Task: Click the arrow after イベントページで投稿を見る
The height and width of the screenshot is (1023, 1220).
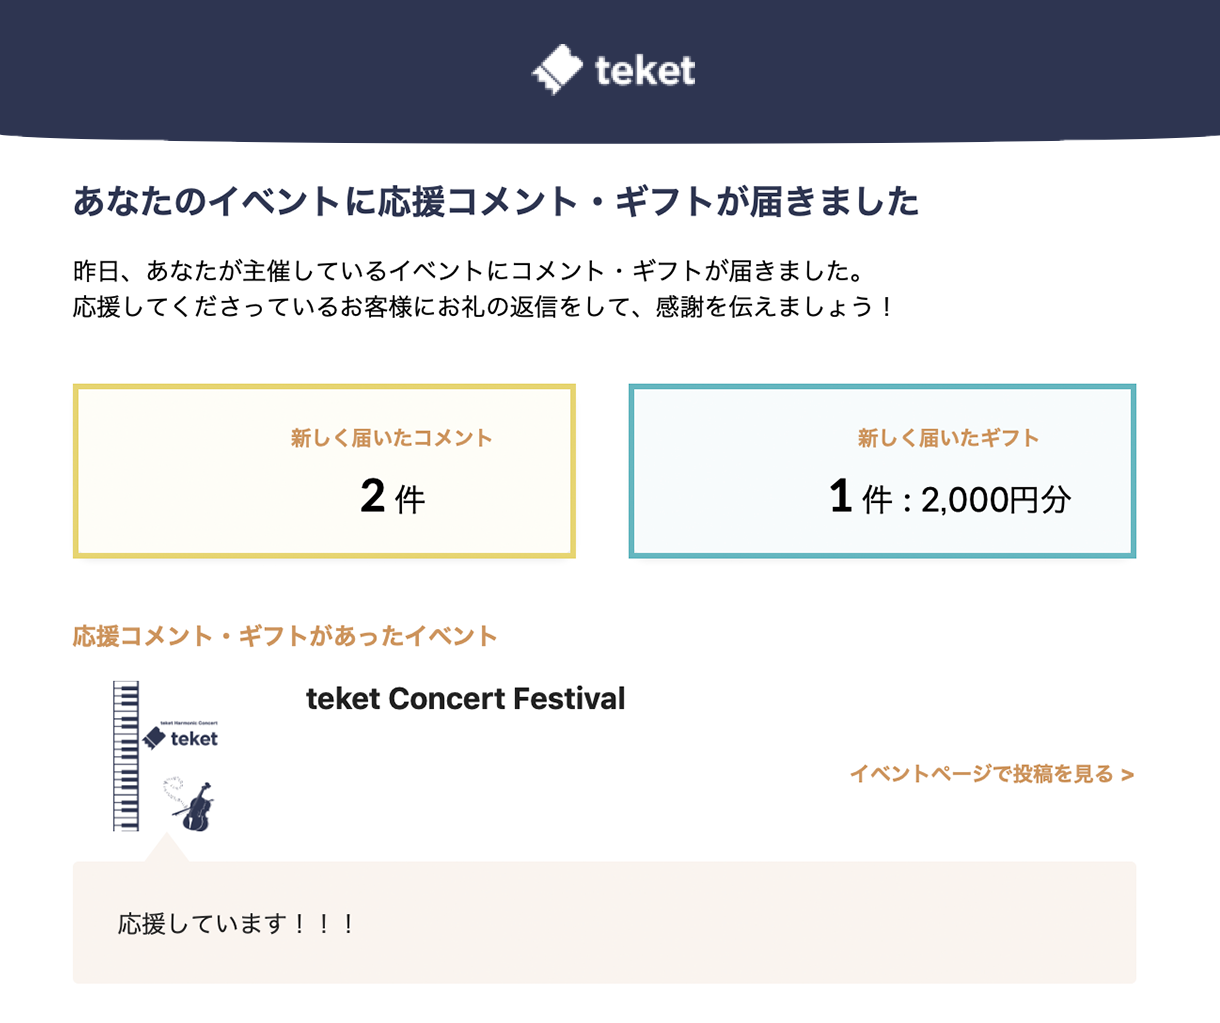Action: click(1128, 775)
